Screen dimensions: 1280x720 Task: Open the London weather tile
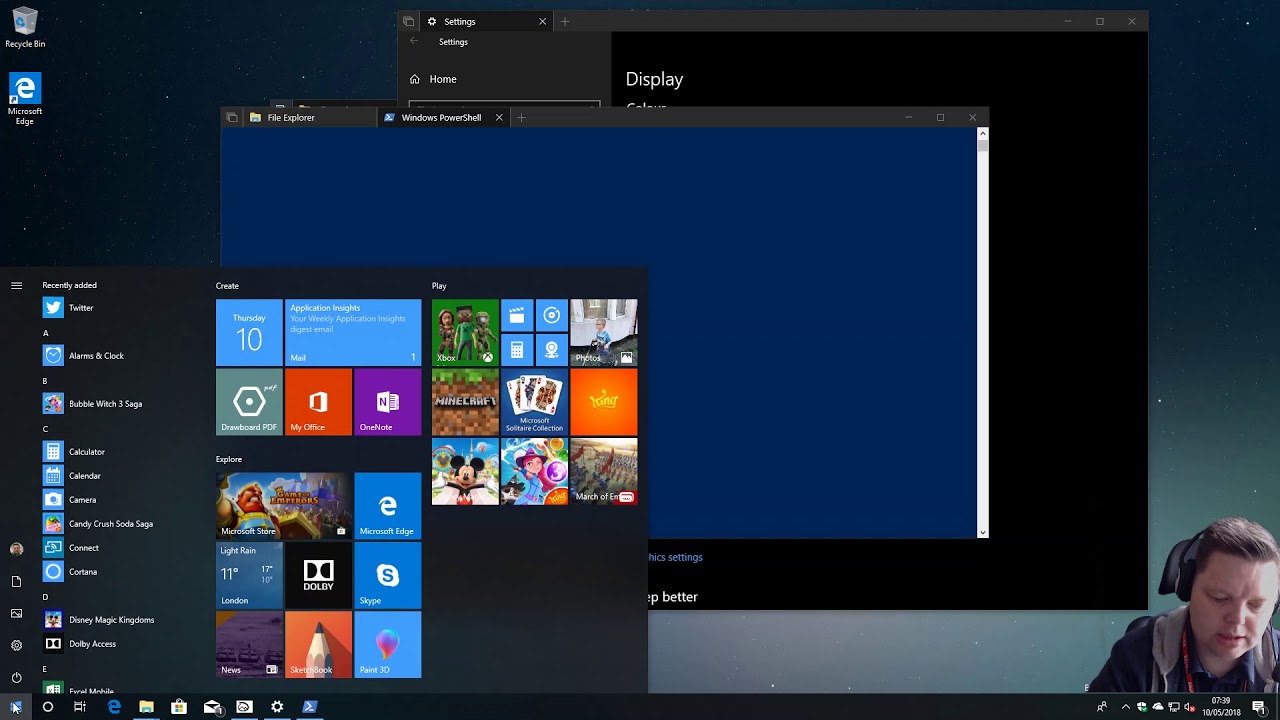pos(249,575)
